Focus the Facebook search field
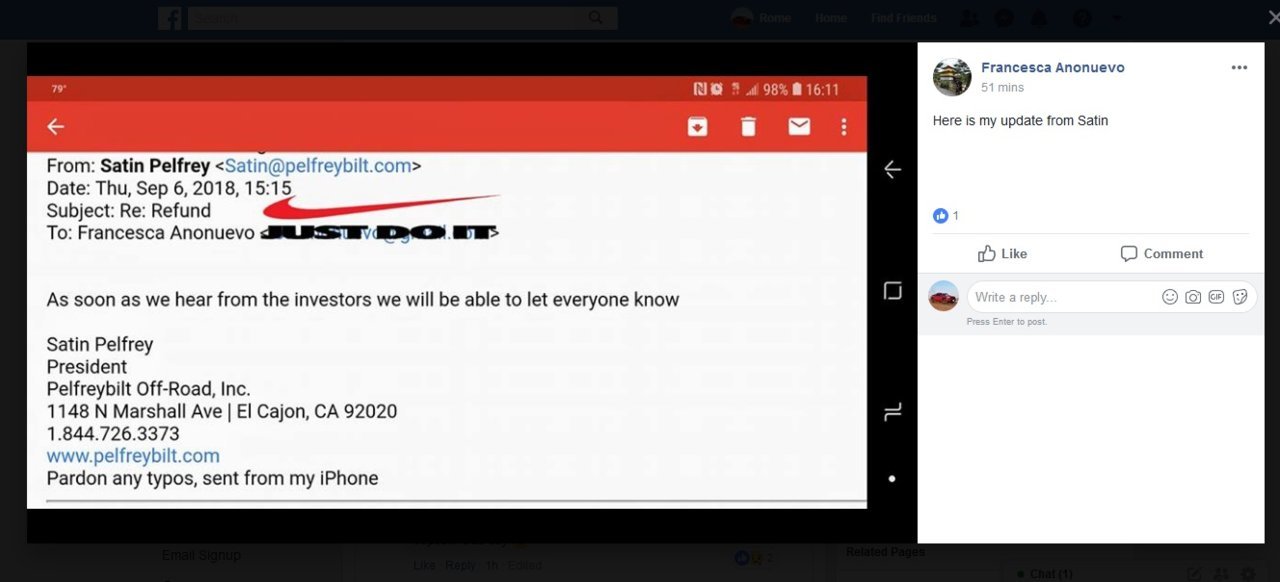 tap(387, 18)
